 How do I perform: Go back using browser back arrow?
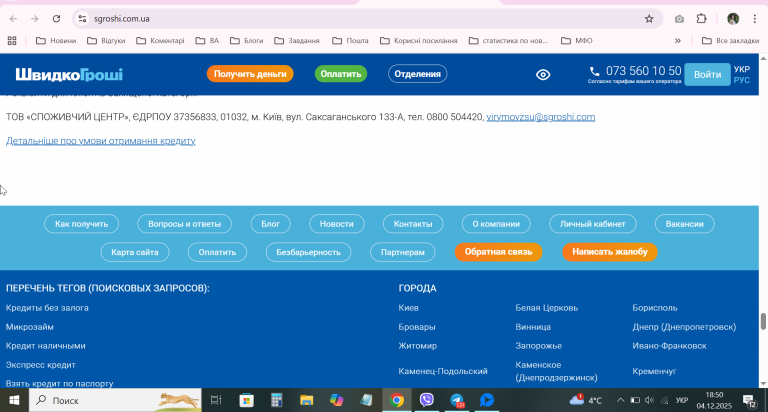13,19
